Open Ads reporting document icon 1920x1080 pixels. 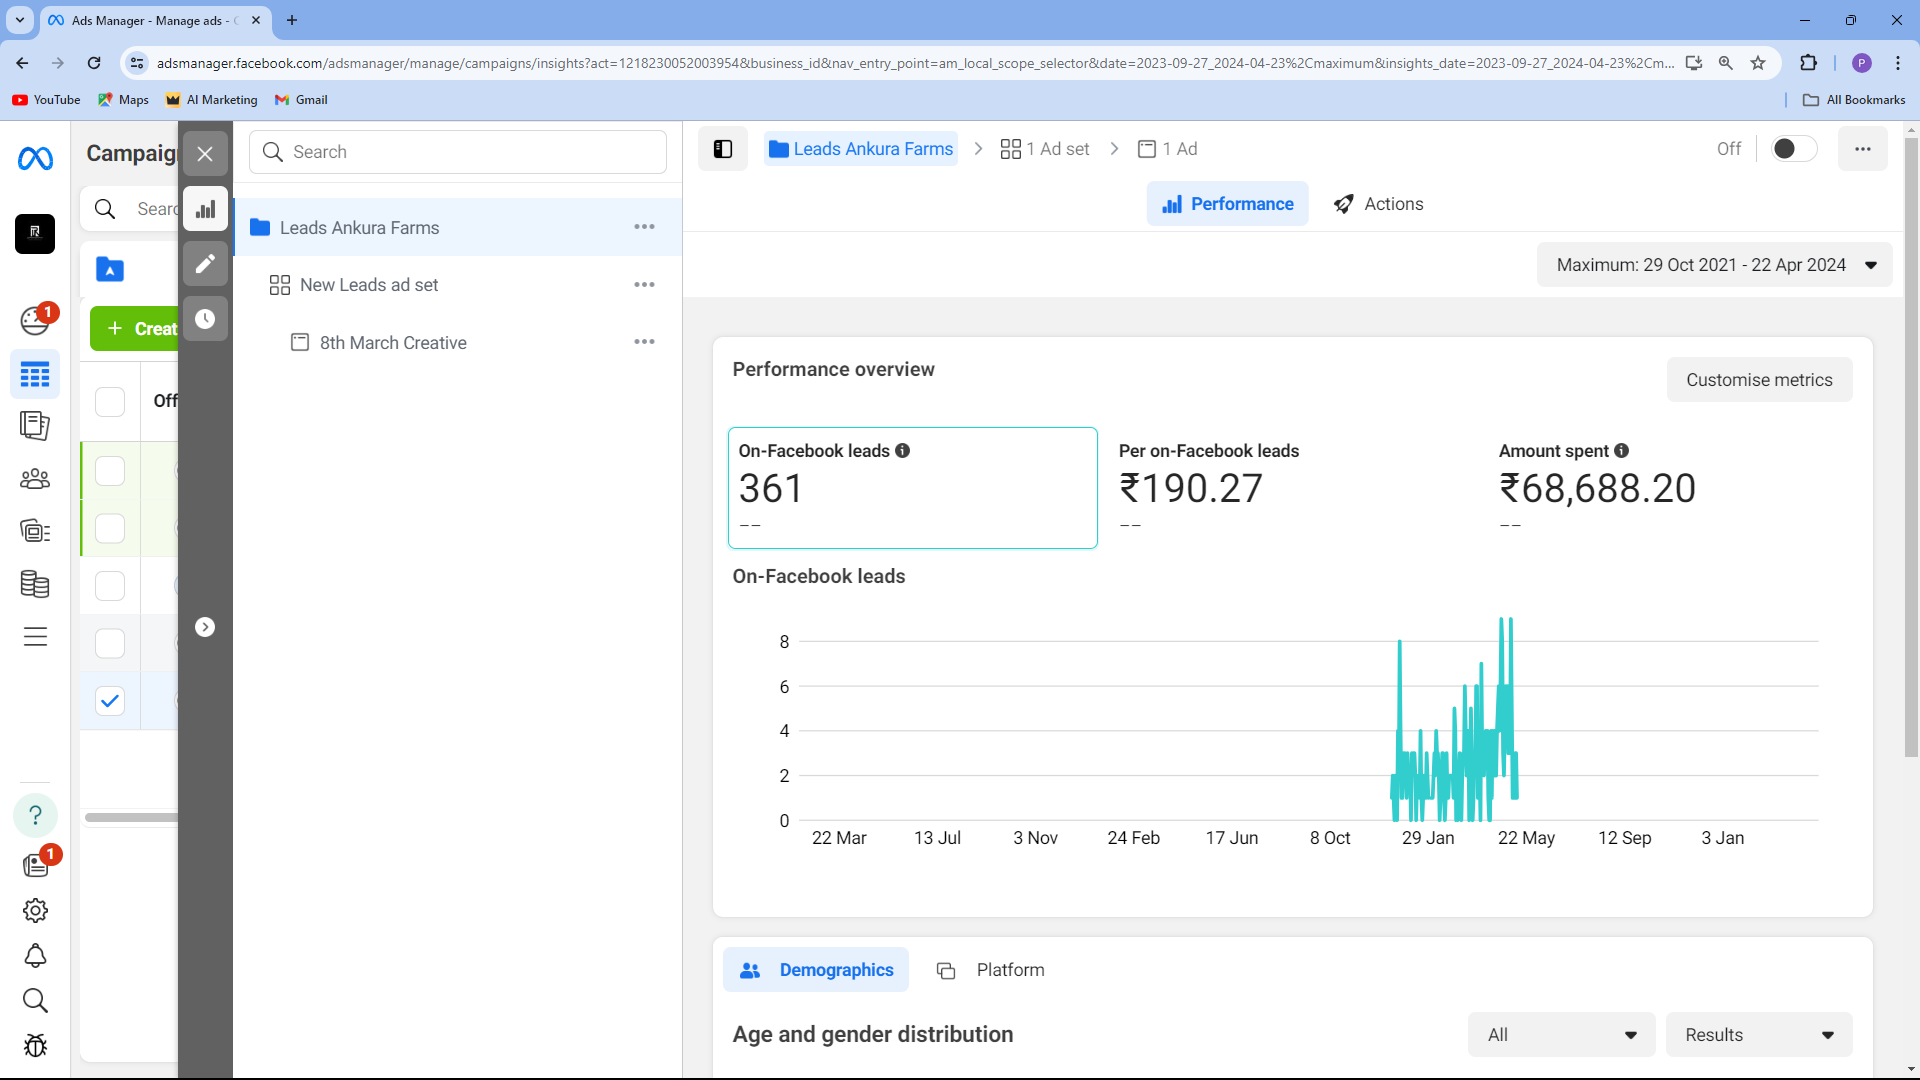click(35, 426)
